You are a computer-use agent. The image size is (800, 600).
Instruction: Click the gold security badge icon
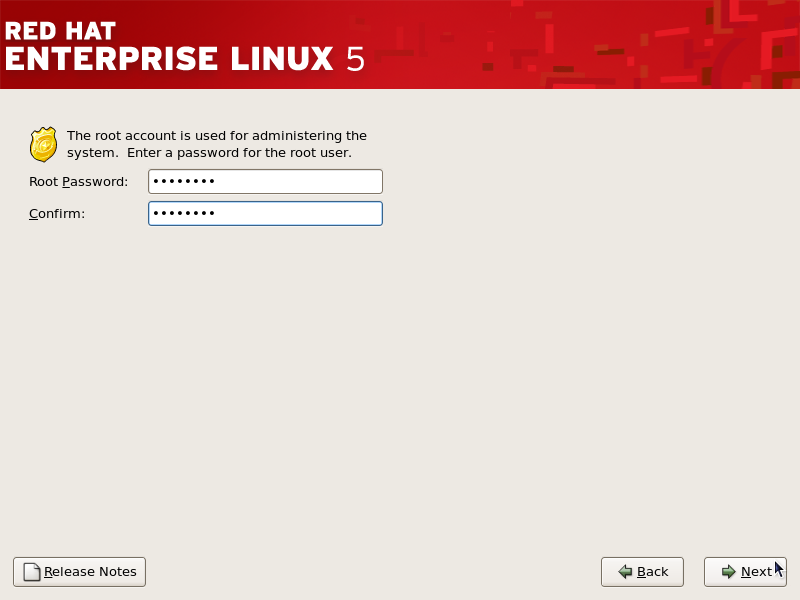pos(43,144)
